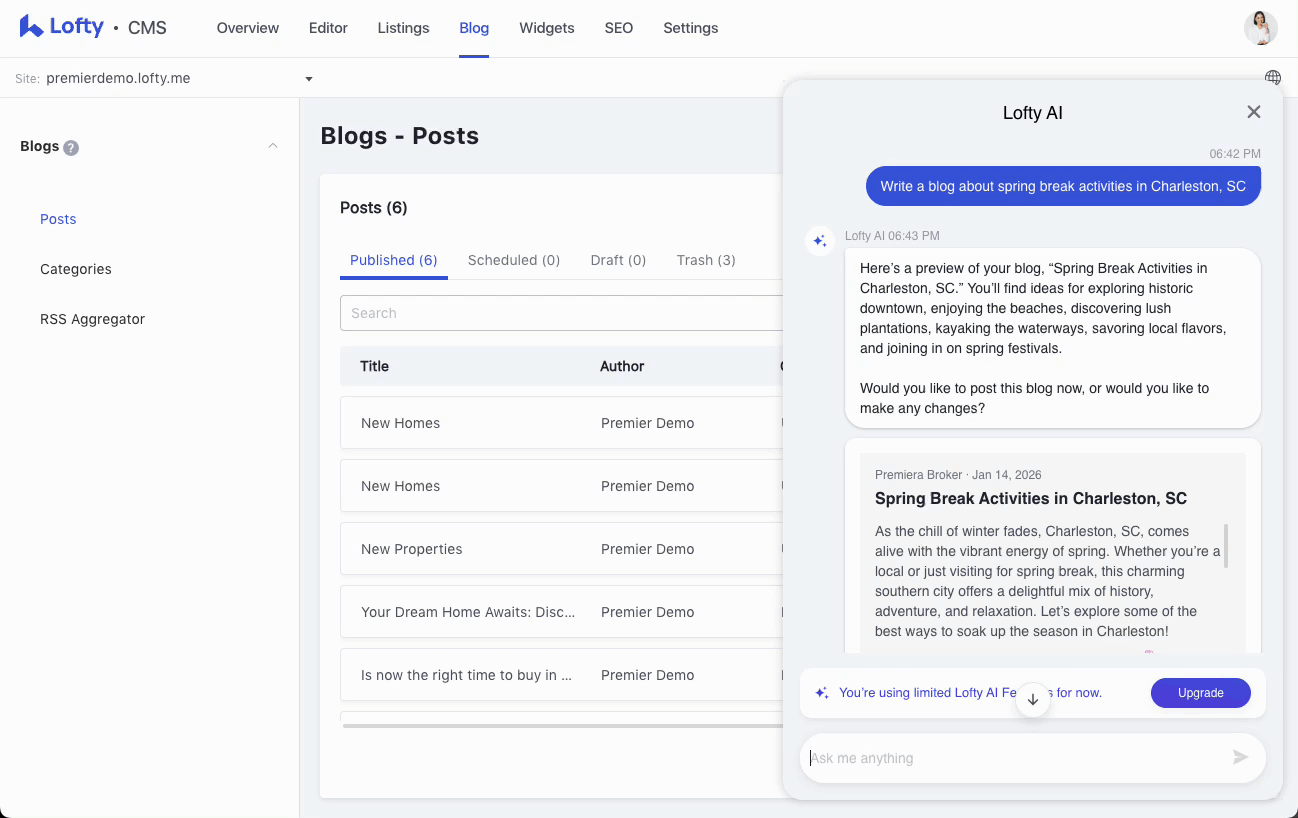Switch to the Scheduled (0) tab
1298x818 pixels.
point(513,260)
